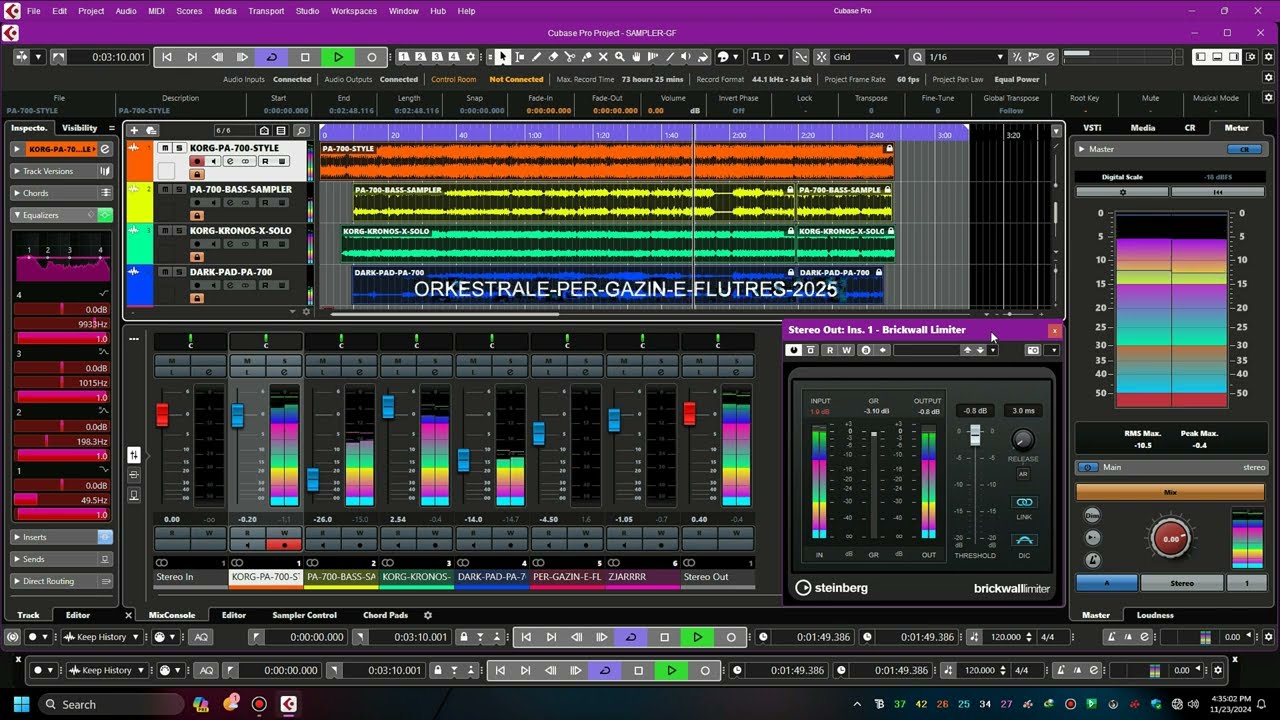Click the Stereo button in Control Room
The height and width of the screenshot is (720, 1280).
tap(1182, 583)
